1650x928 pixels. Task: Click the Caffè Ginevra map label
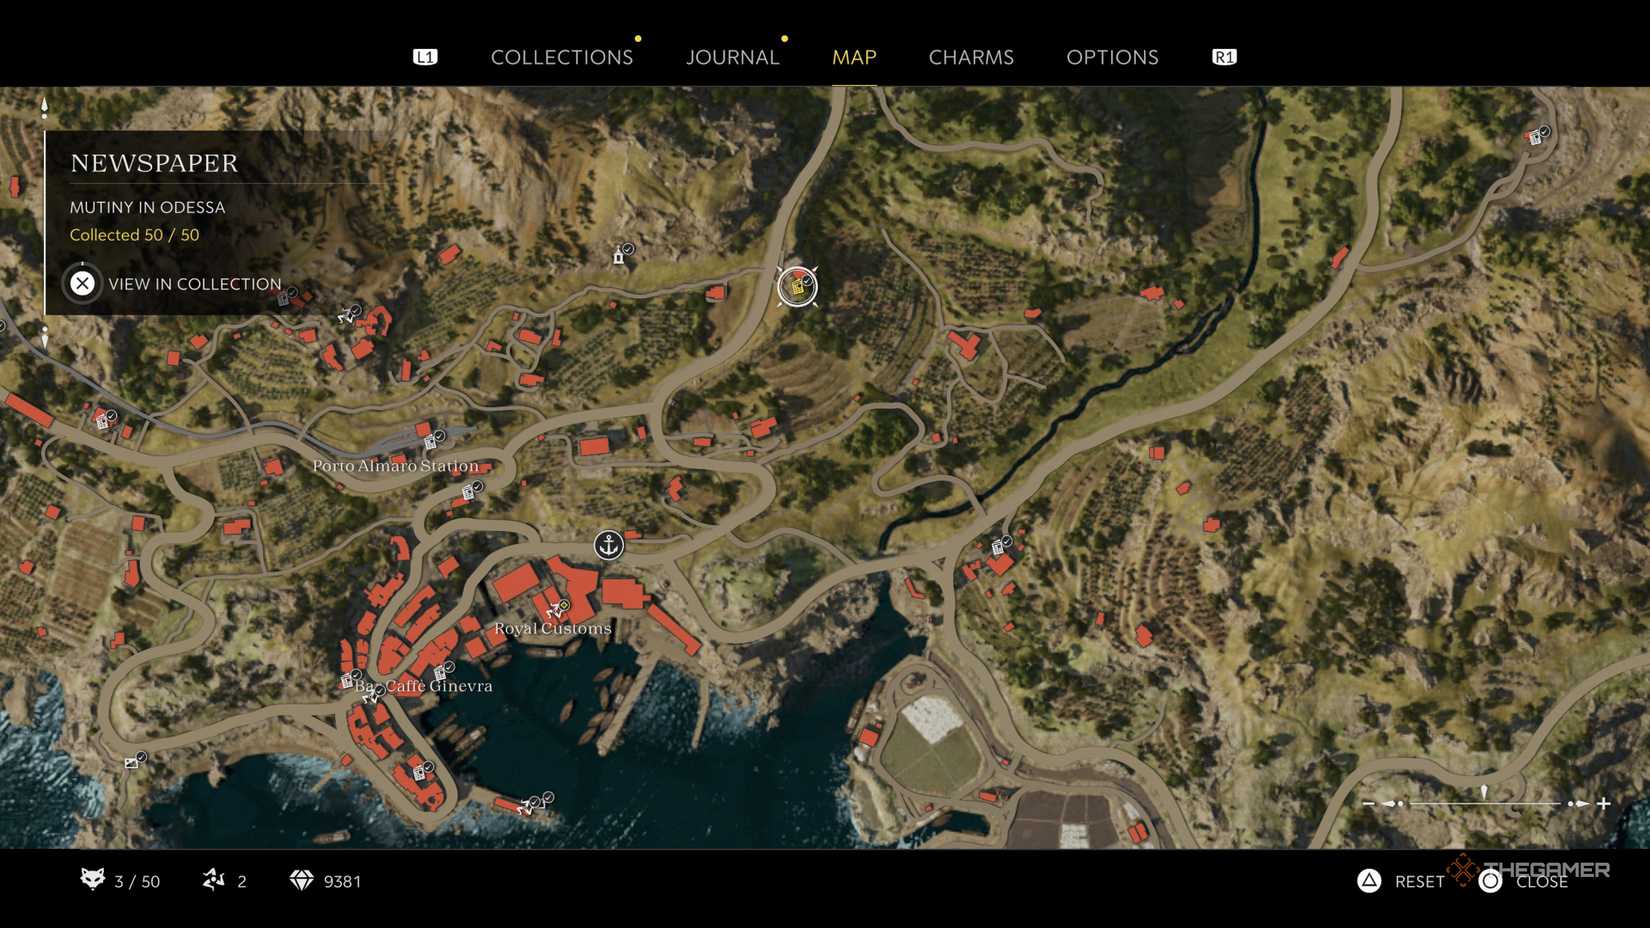[439, 686]
